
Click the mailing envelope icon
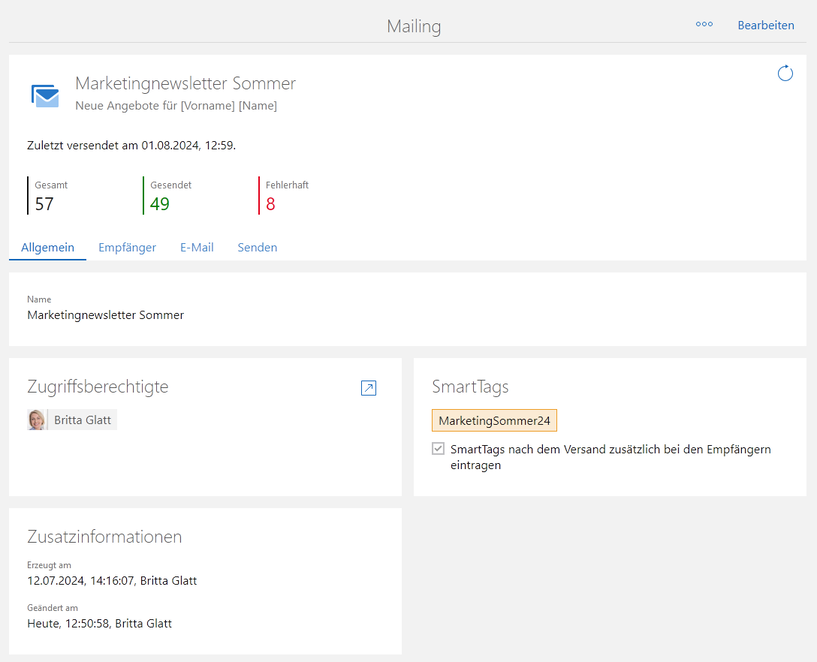tap(45, 95)
